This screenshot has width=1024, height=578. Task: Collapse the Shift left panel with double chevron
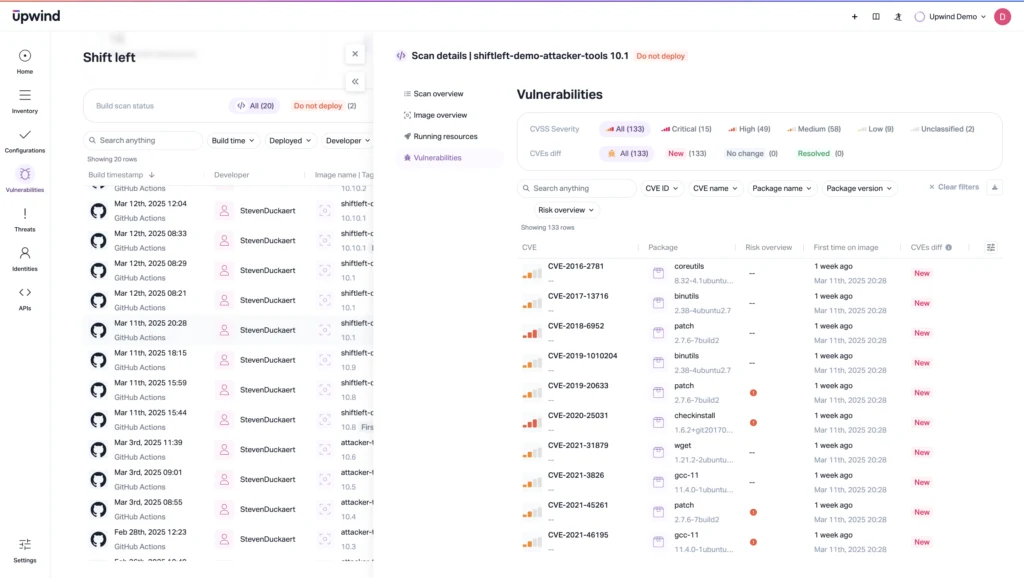coord(355,82)
